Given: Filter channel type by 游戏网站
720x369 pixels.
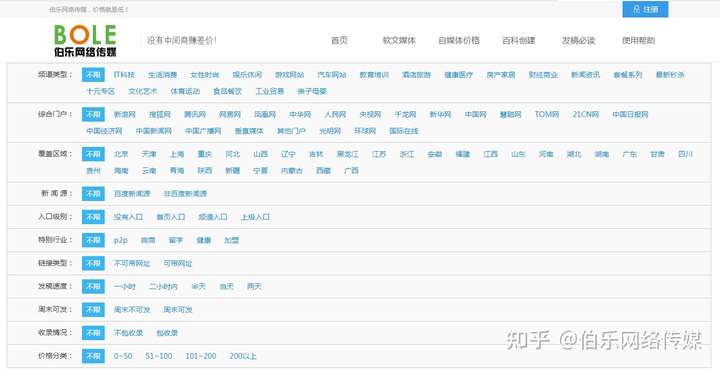Looking at the screenshot, I should coord(289,75).
